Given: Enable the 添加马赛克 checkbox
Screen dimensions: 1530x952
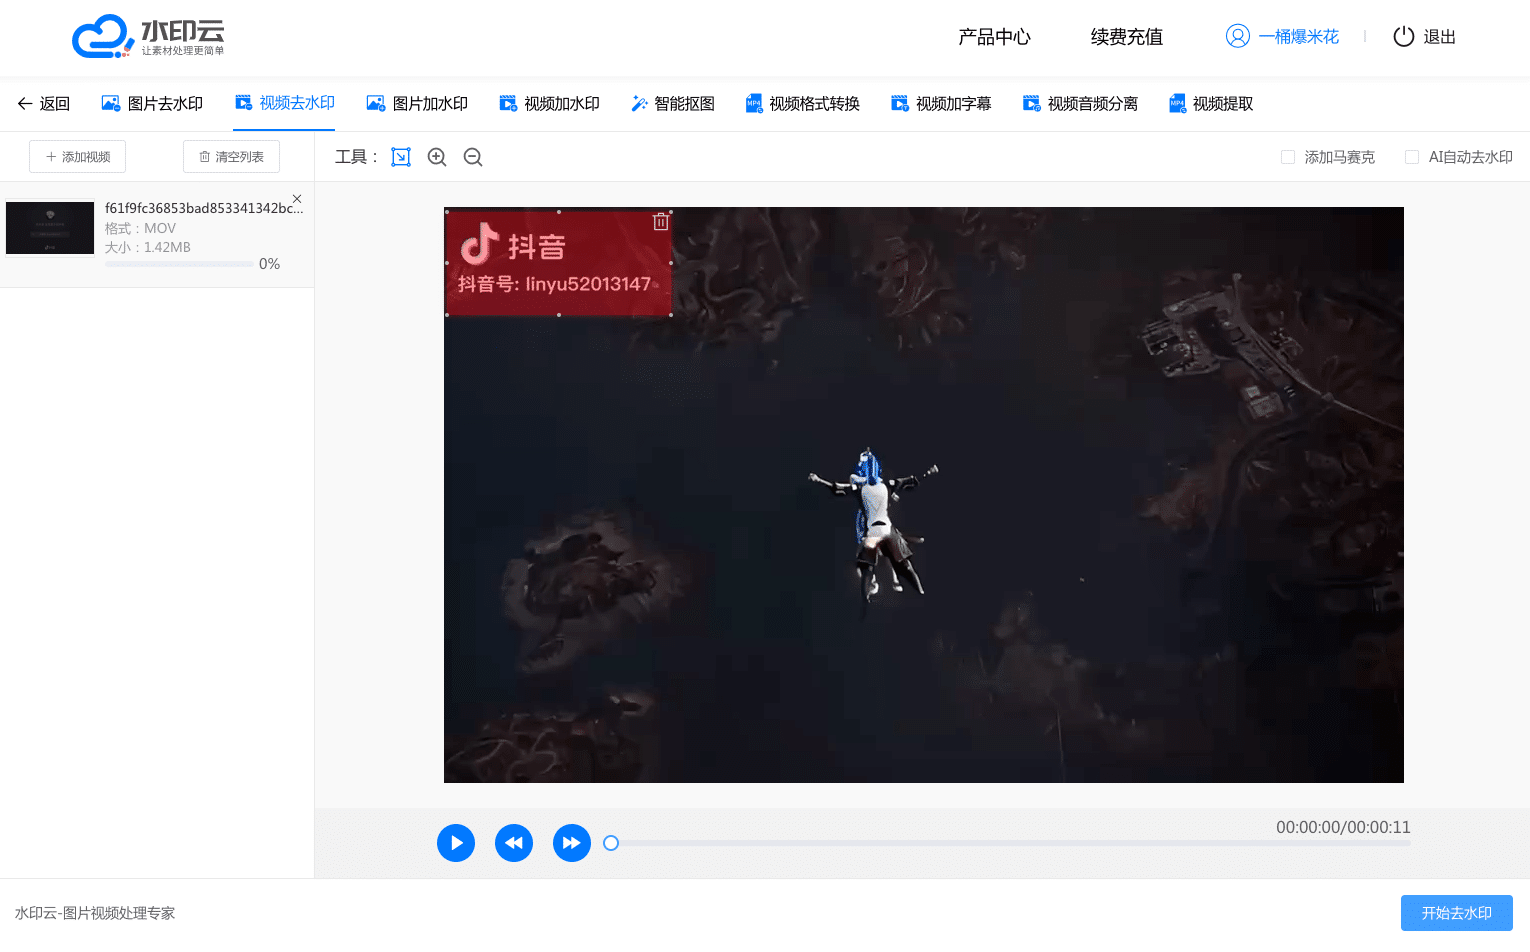Looking at the screenshot, I should pyautogui.click(x=1288, y=157).
